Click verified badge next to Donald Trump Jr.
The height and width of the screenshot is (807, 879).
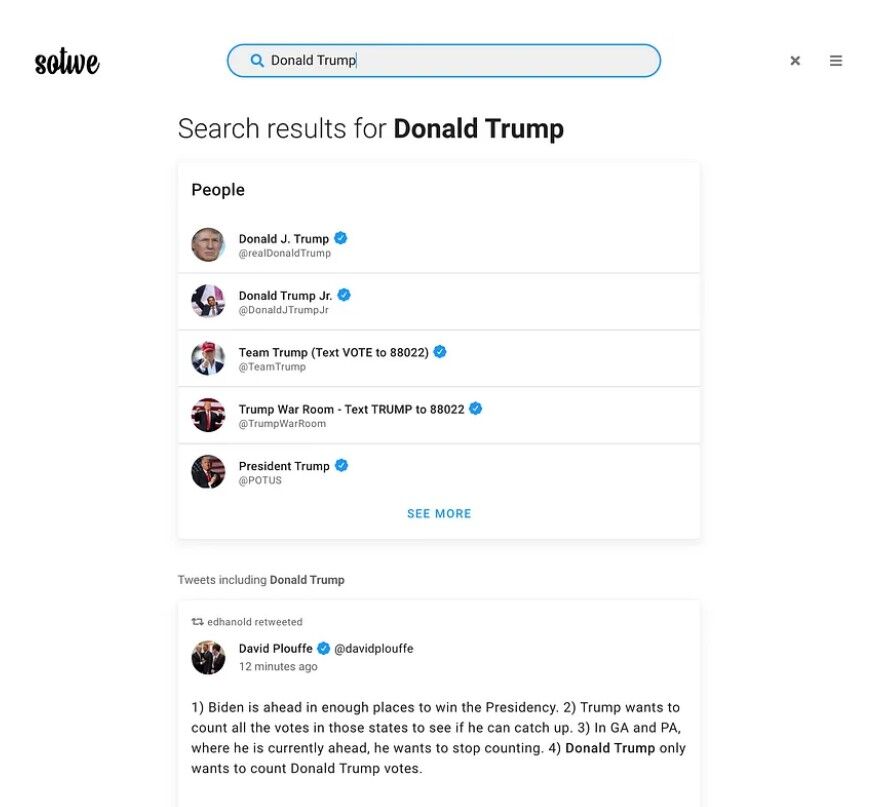344,295
